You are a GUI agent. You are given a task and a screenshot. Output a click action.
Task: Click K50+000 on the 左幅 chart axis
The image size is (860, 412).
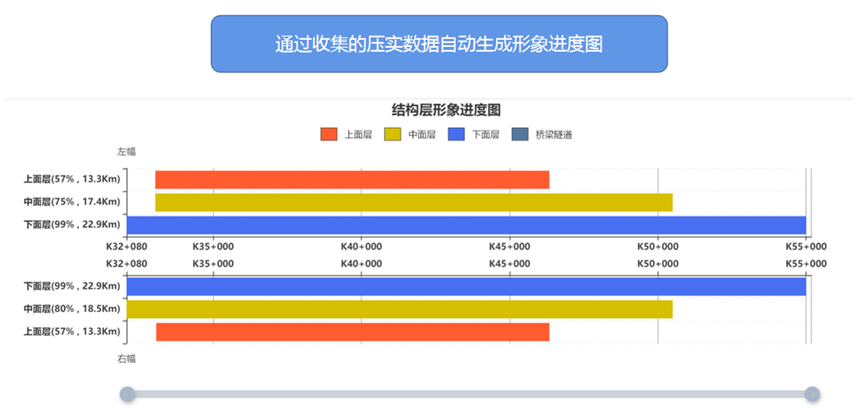(x=658, y=247)
